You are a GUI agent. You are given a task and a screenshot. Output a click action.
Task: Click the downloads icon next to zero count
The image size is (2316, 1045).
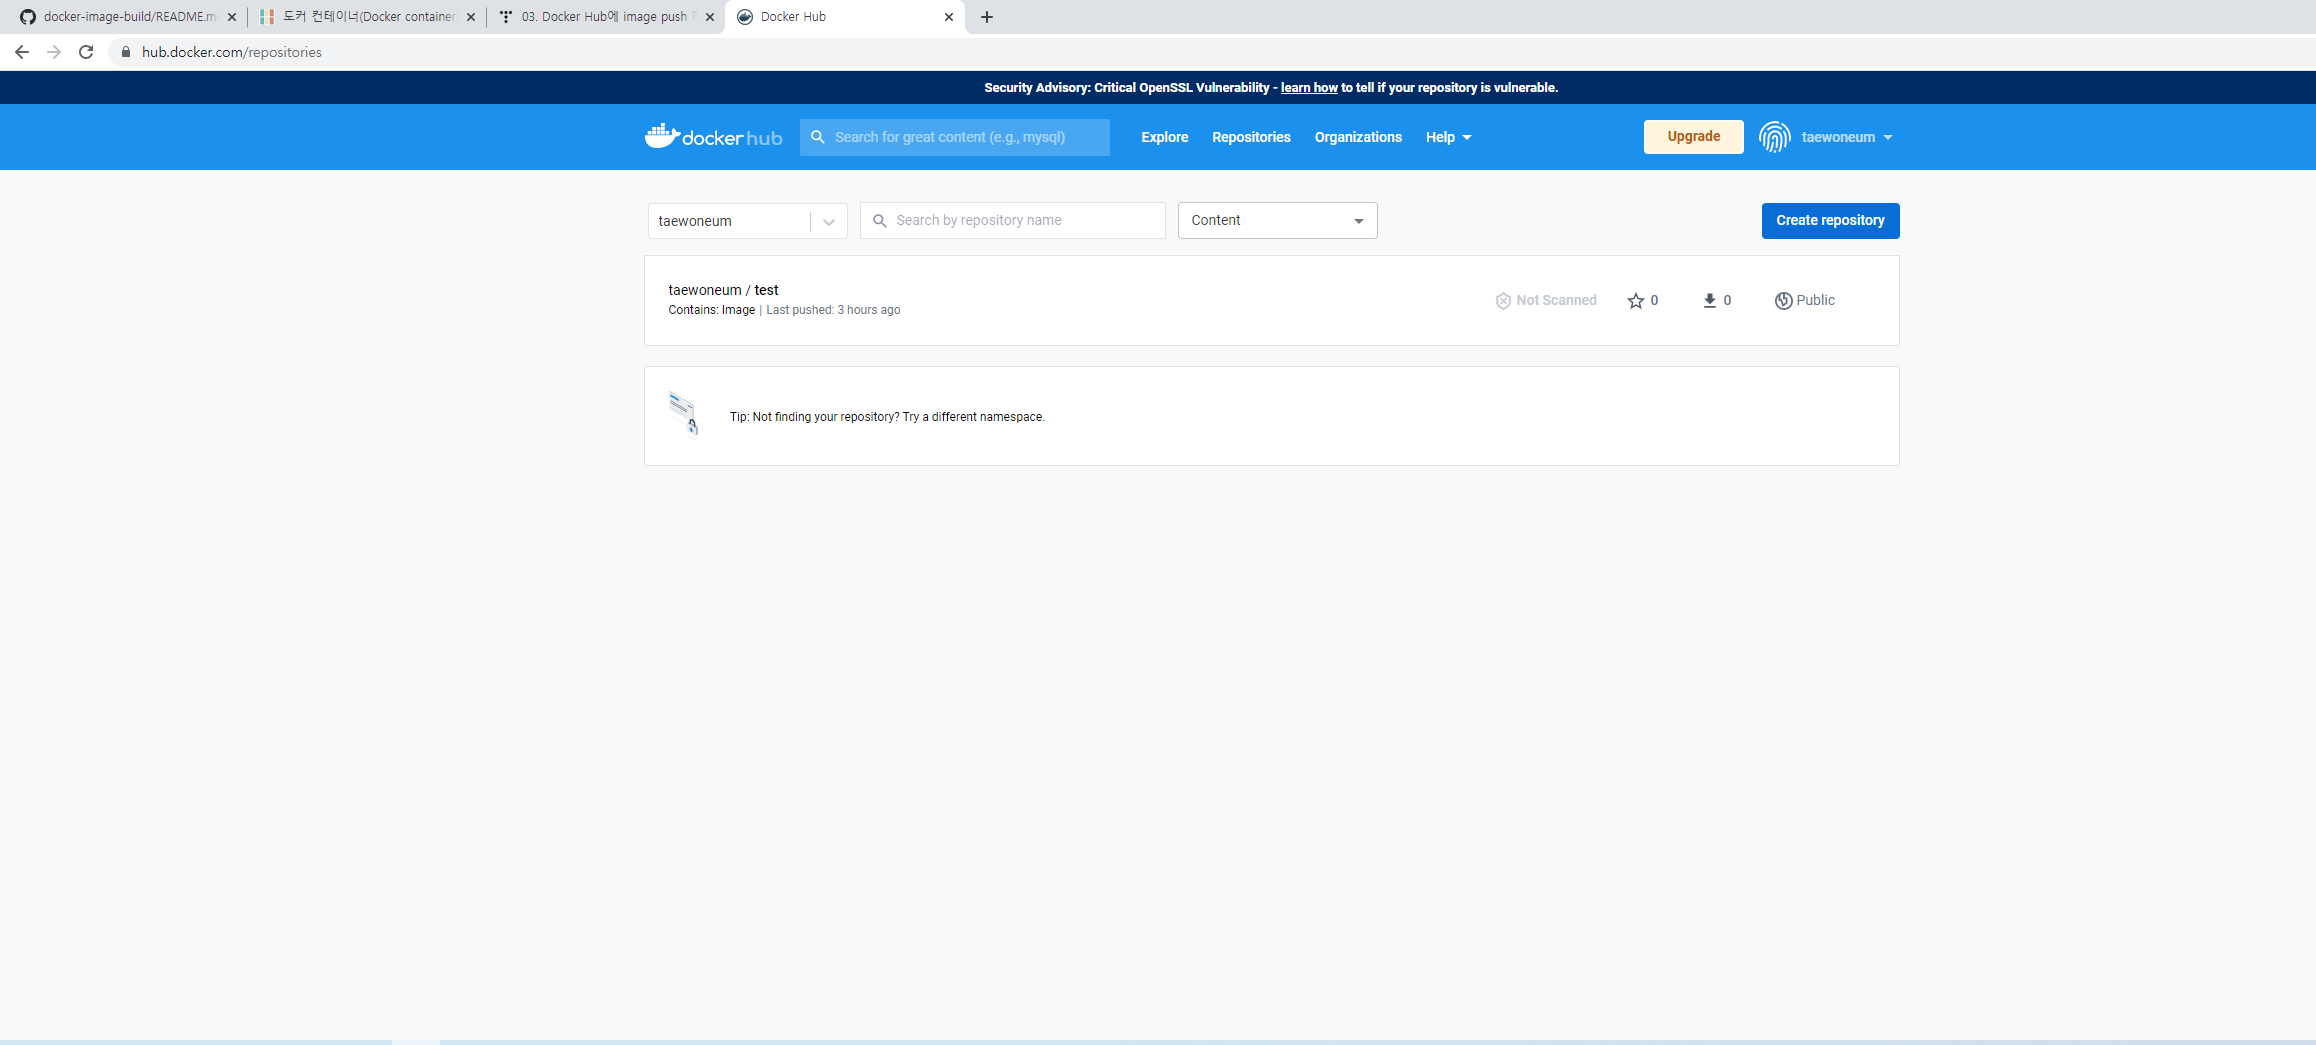point(1709,300)
